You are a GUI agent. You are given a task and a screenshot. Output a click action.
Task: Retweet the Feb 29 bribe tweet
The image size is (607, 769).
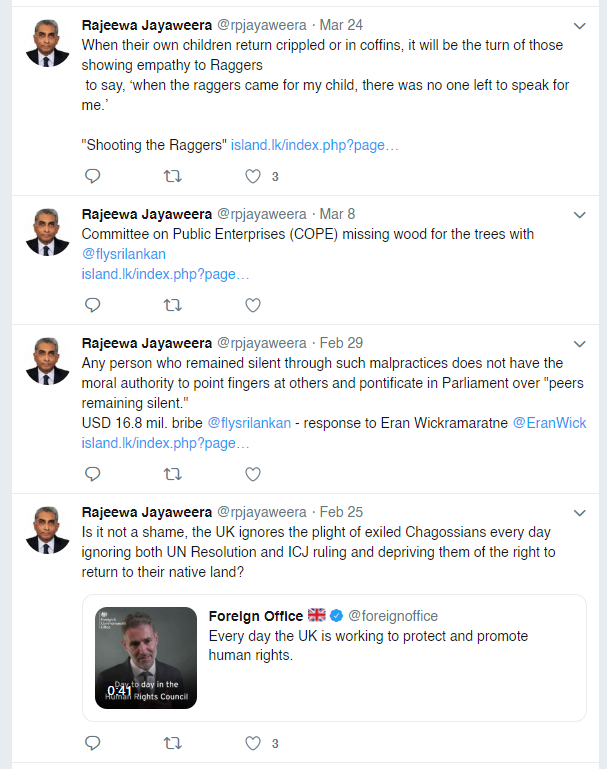point(173,474)
